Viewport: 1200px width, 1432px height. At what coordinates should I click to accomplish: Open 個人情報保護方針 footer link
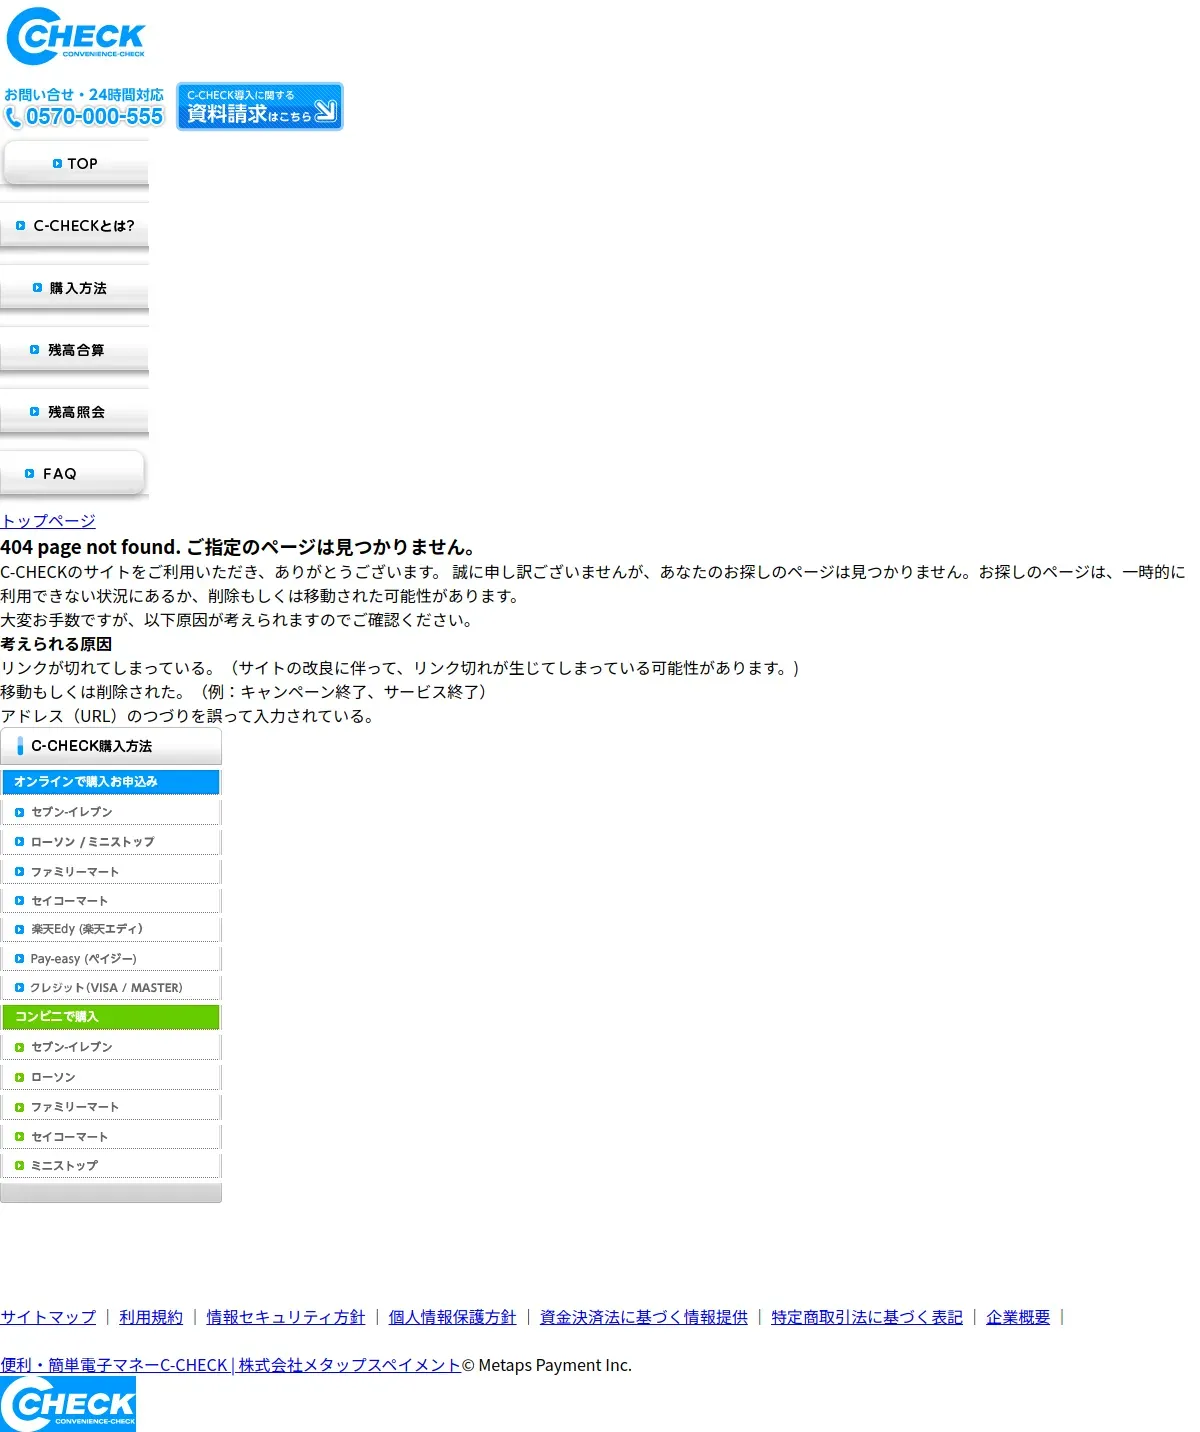(453, 1317)
